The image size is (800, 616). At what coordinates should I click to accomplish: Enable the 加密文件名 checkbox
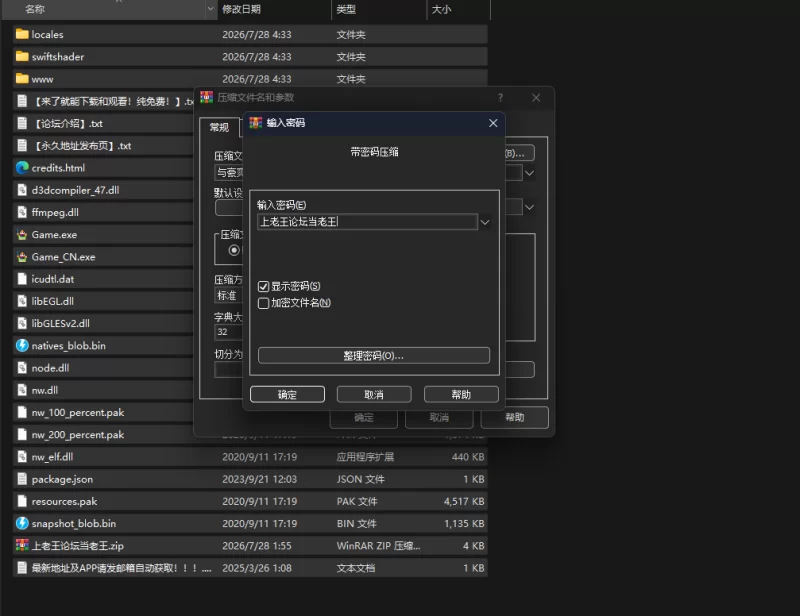(x=263, y=303)
